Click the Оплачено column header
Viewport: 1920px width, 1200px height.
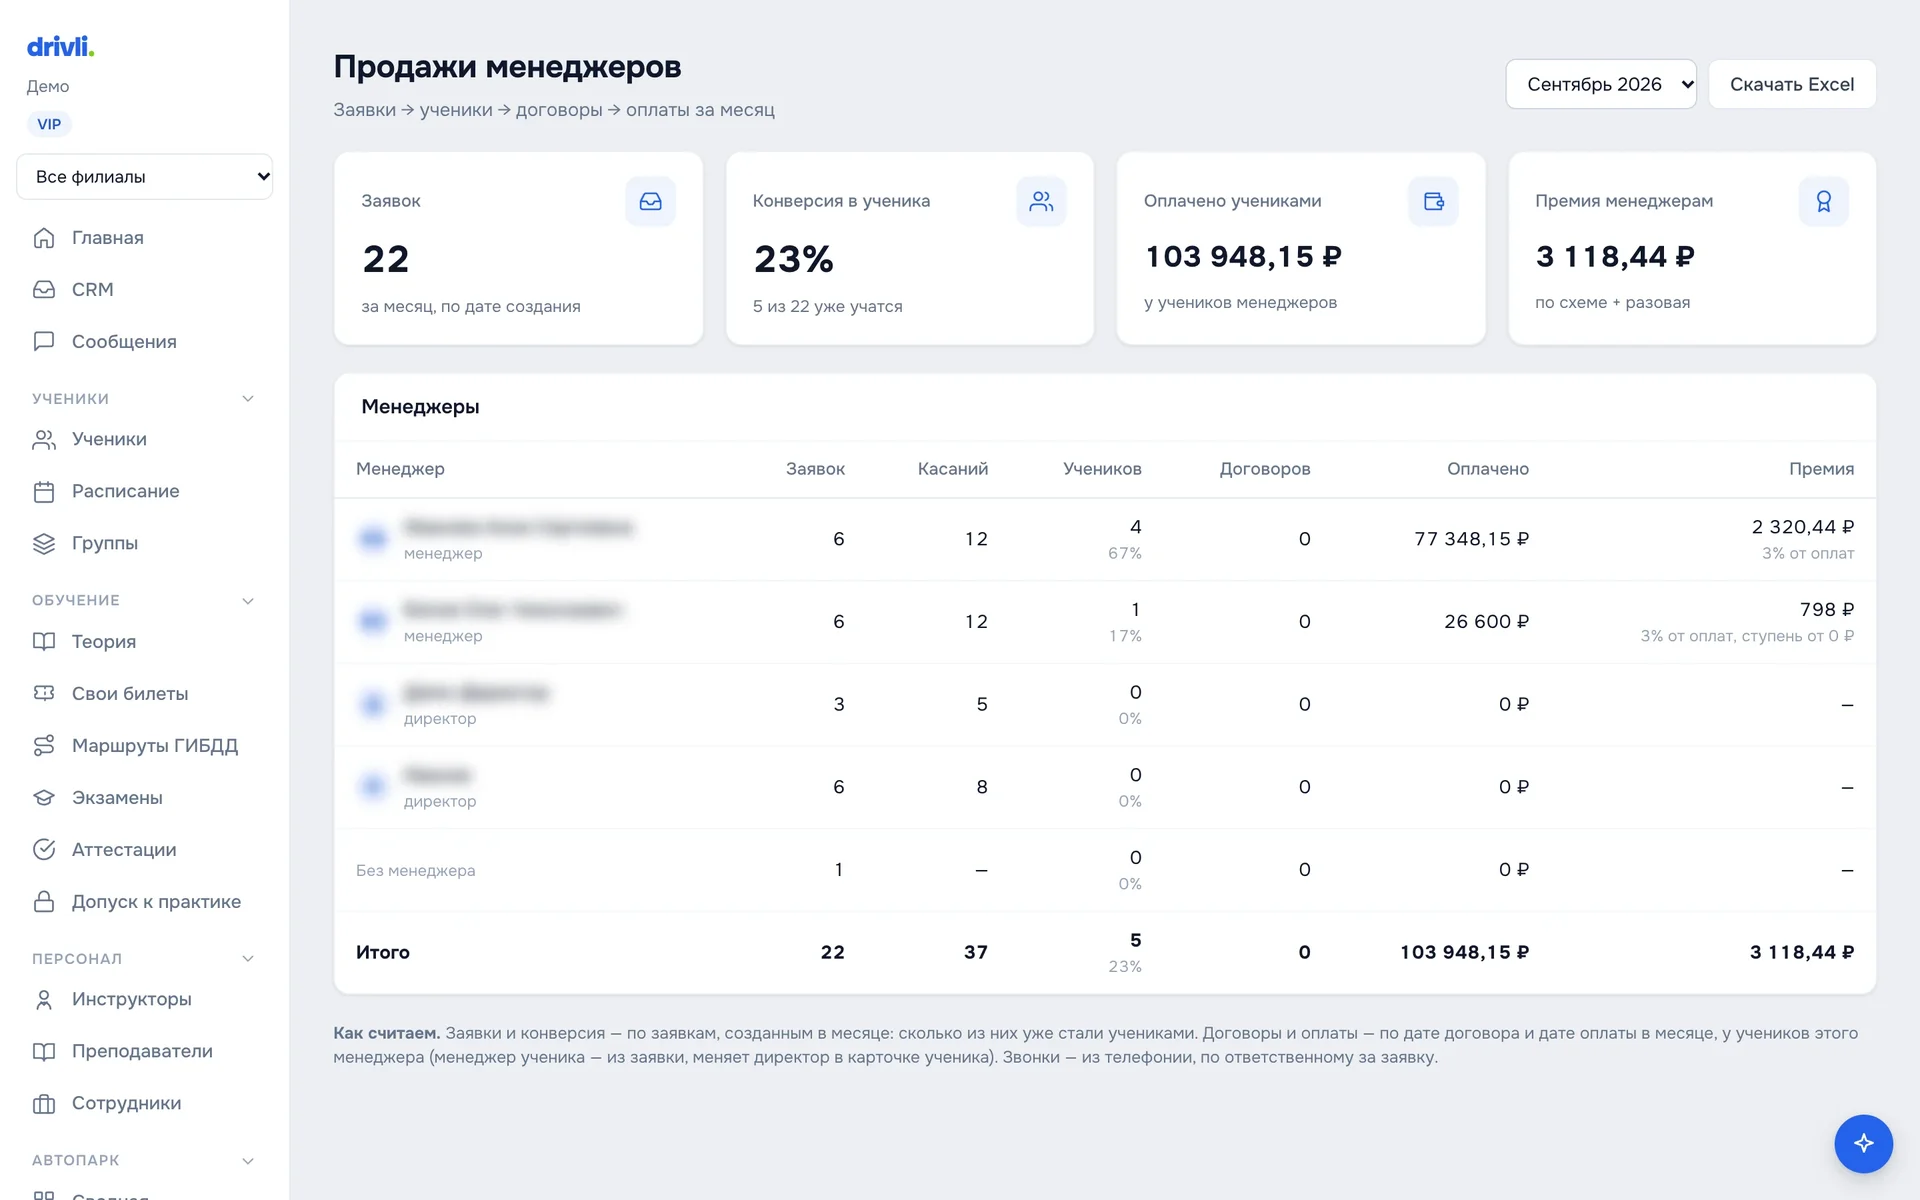(1488, 469)
